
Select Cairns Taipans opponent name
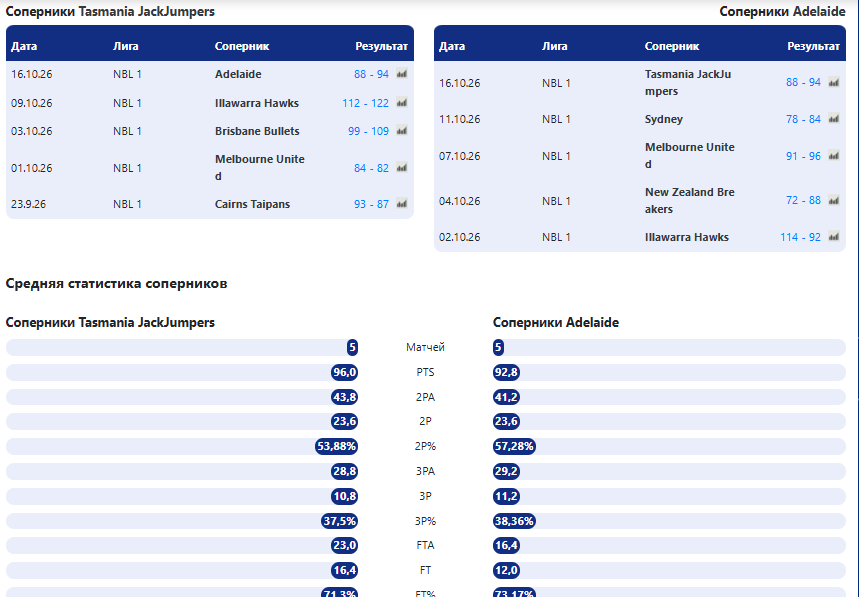click(252, 204)
